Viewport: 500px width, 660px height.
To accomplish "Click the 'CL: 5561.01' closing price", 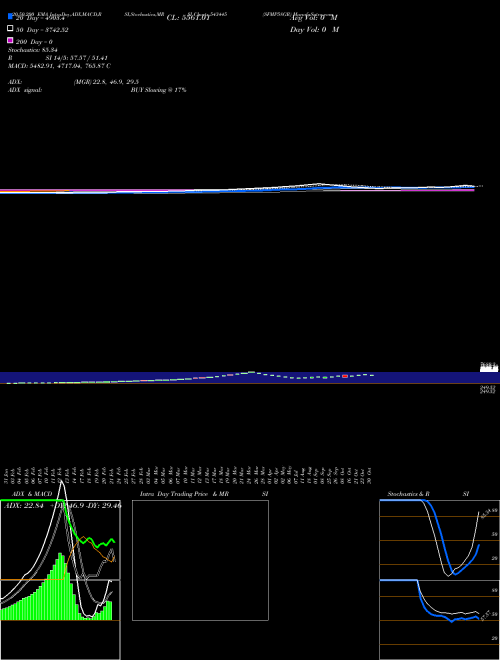I will [x=188, y=18].
